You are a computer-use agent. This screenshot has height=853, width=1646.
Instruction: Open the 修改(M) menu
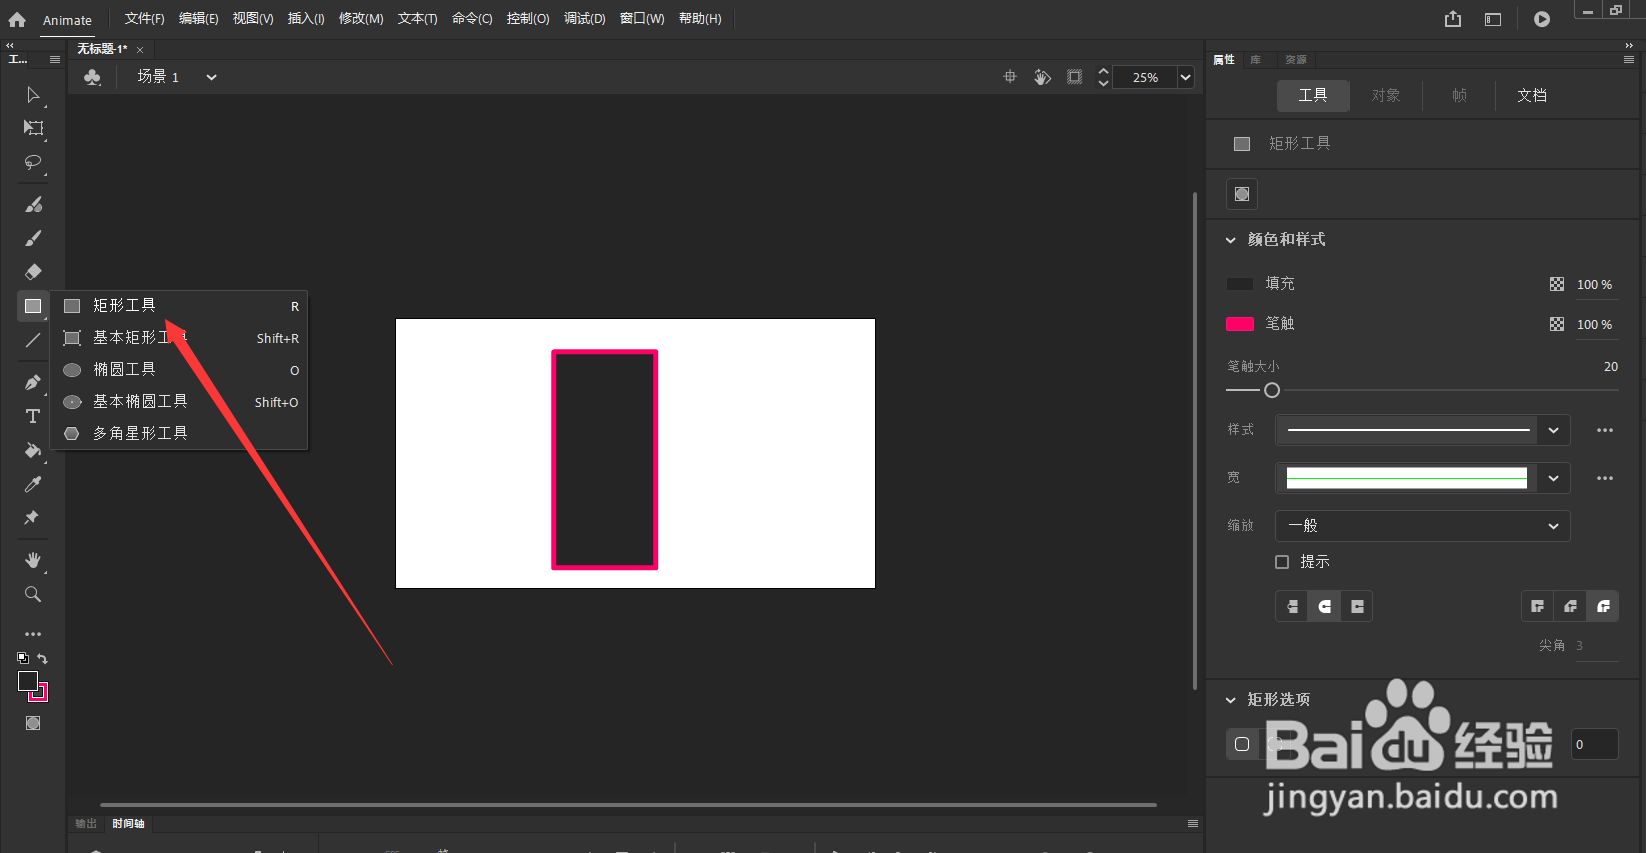(x=361, y=19)
